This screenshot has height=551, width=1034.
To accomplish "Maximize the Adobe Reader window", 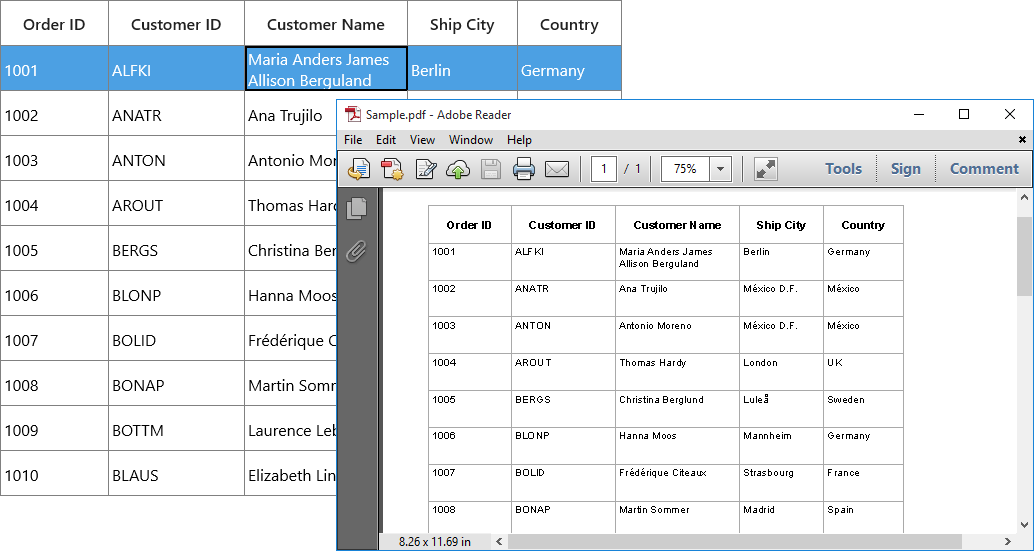I will pos(963,115).
